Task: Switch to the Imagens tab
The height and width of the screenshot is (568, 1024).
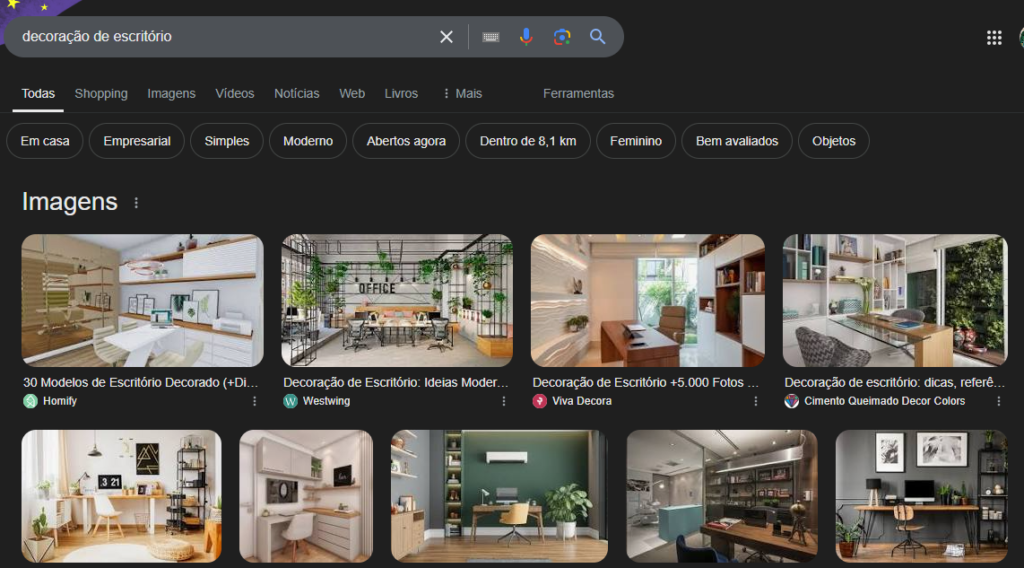Action: [171, 93]
